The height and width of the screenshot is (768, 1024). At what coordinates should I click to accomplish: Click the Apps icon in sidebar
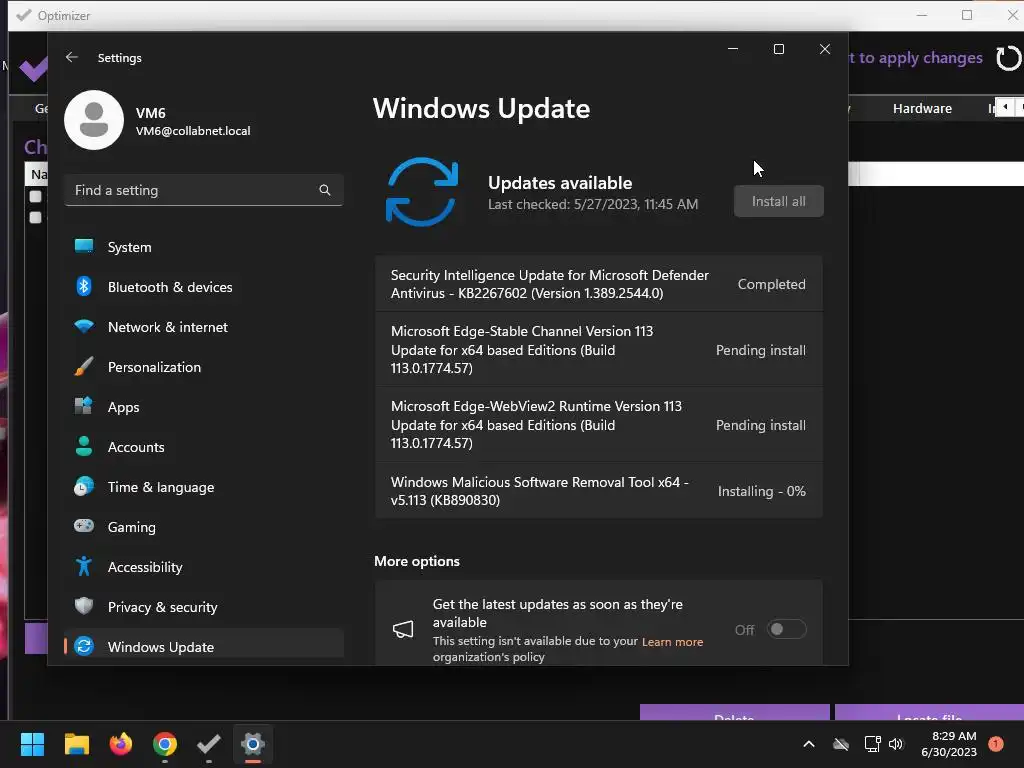[x=84, y=406]
